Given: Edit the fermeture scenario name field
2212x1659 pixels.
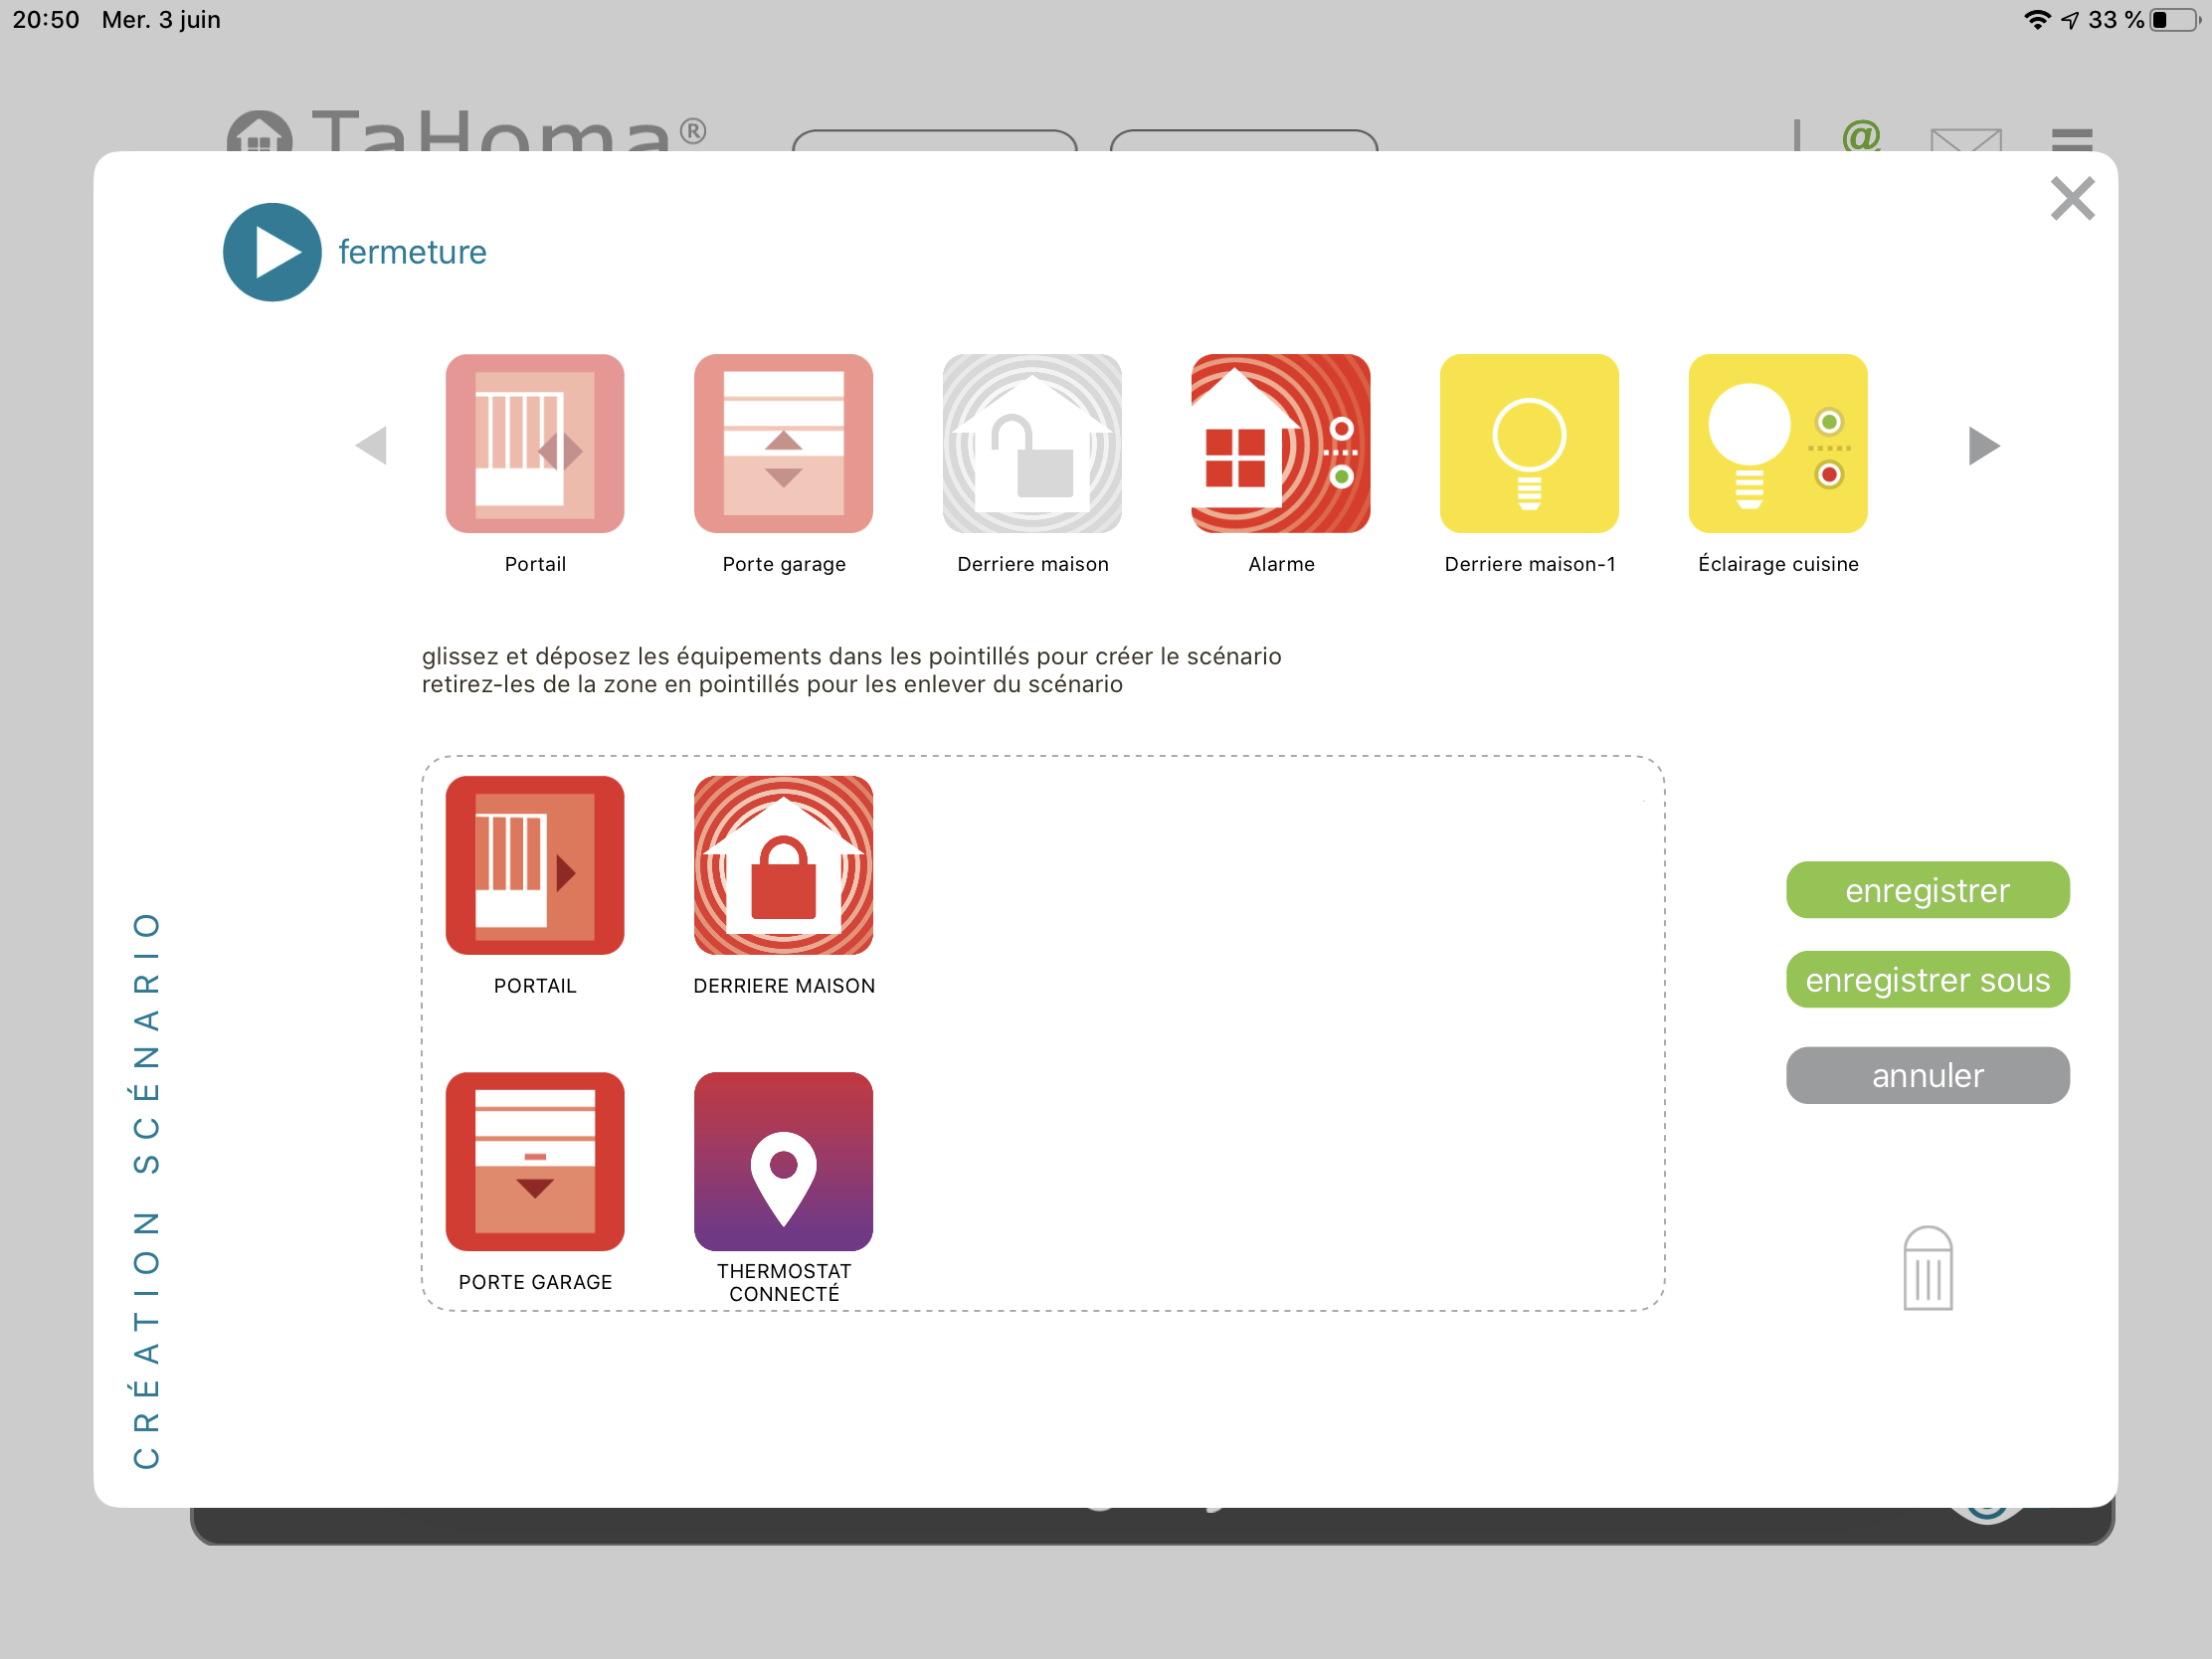Looking at the screenshot, I should (x=412, y=252).
